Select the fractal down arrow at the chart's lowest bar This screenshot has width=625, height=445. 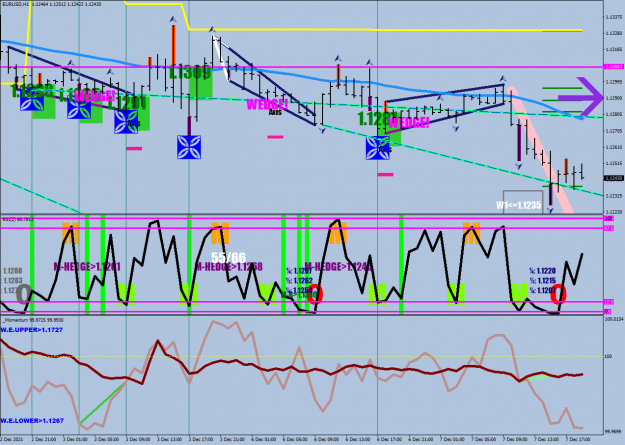pos(550,210)
